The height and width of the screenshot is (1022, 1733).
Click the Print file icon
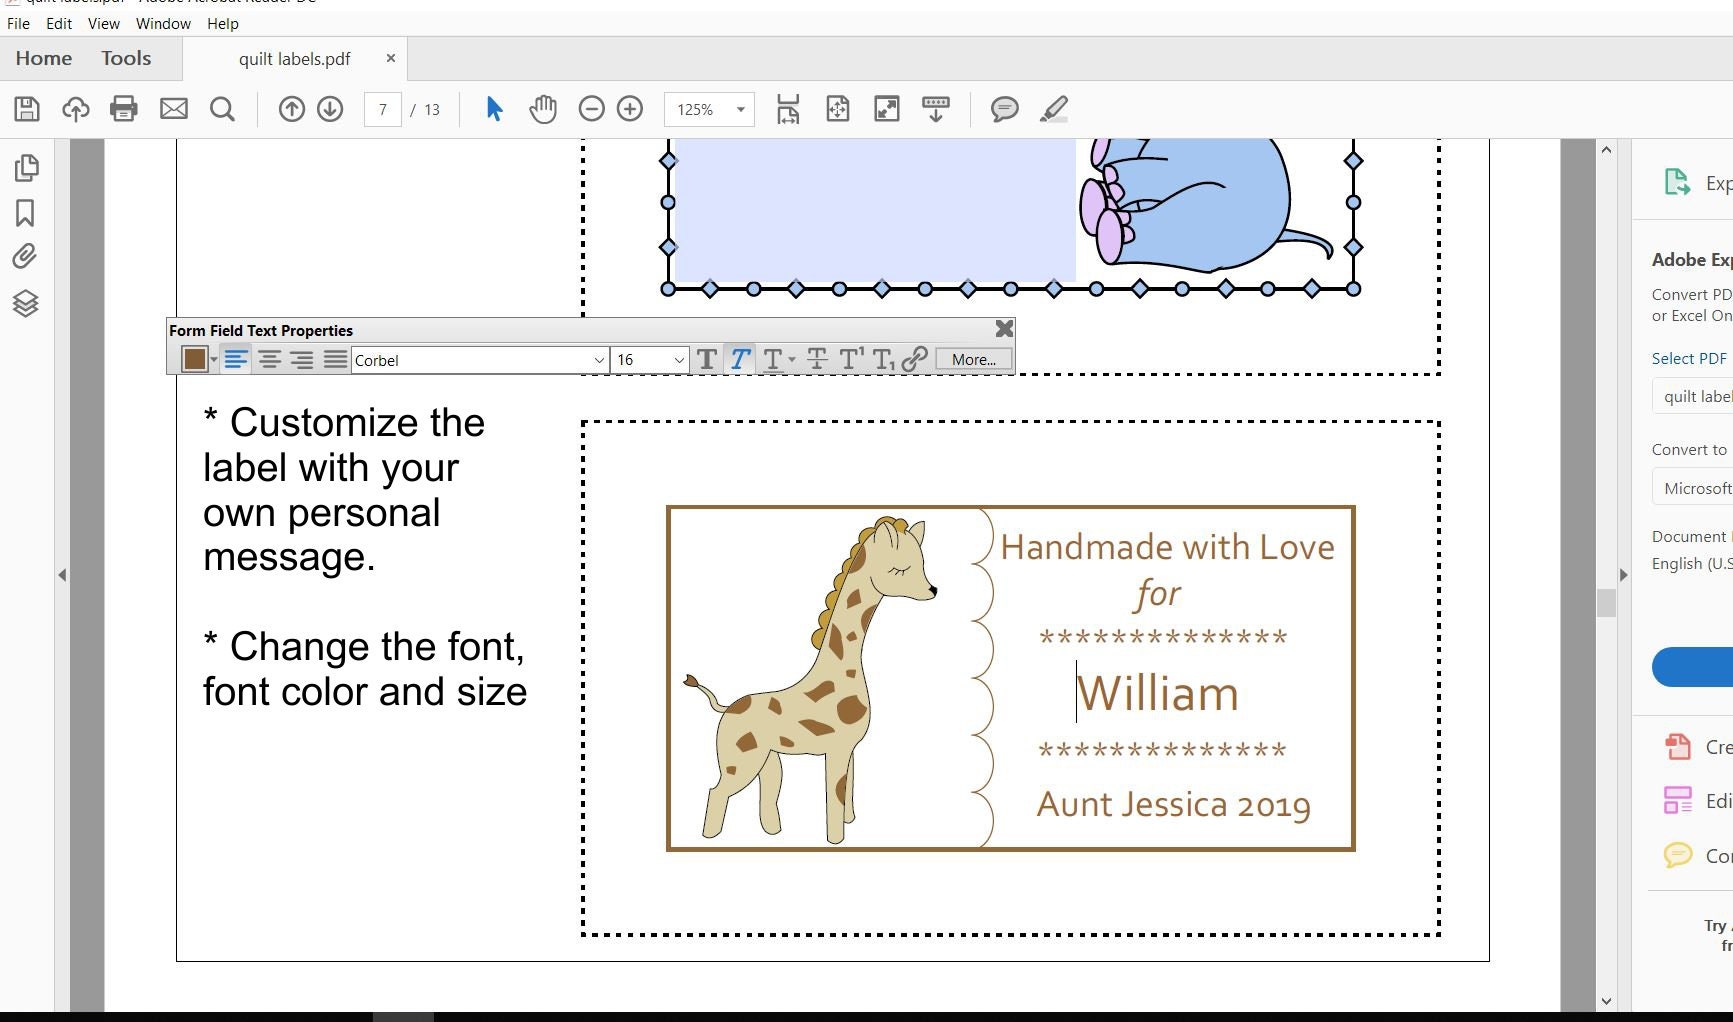coord(124,109)
